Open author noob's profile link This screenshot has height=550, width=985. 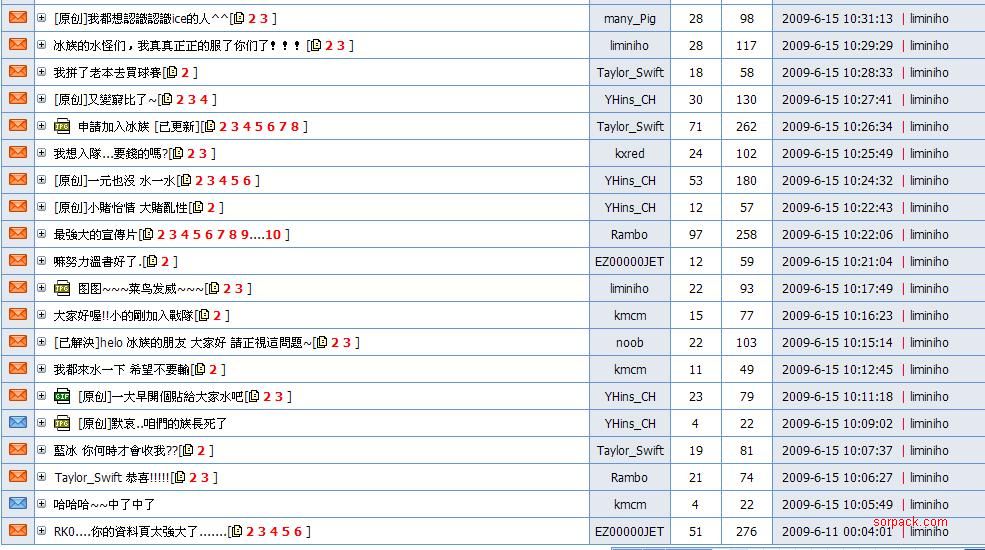[630, 342]
